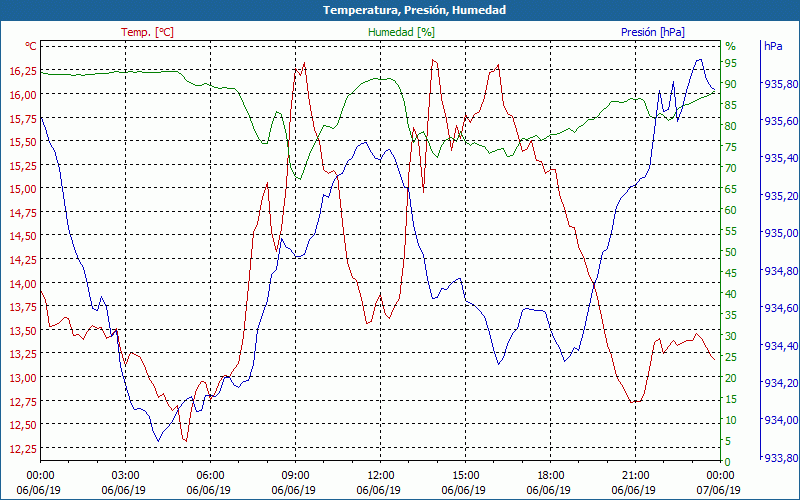Click temperature axis value 15,00
Viewport: 800px width, 500px height.
23,189
